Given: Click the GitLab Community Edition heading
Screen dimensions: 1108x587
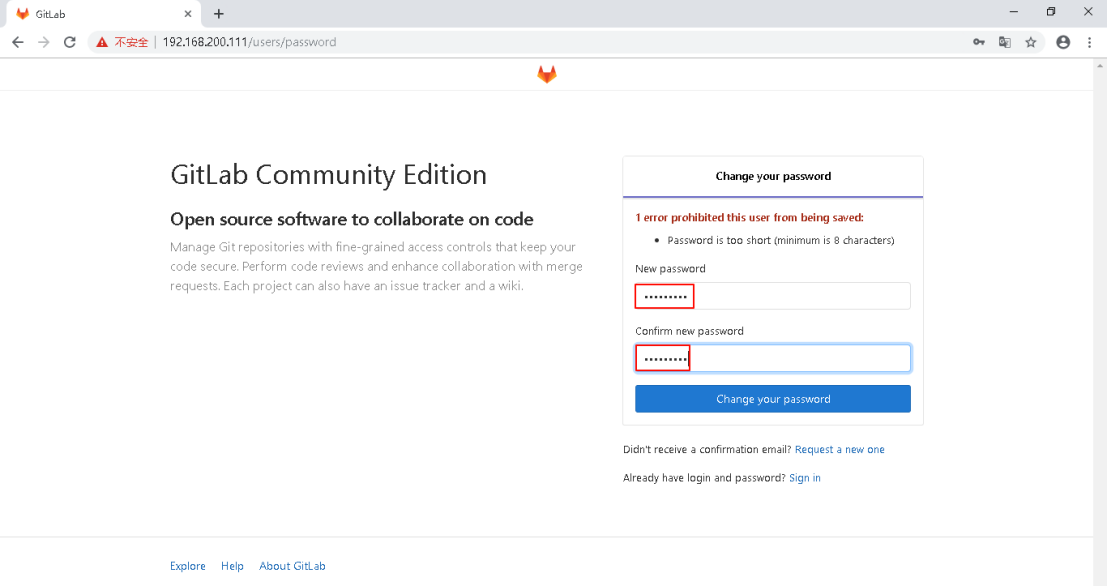Looking at the screenshot, I should tap(329, 175).
